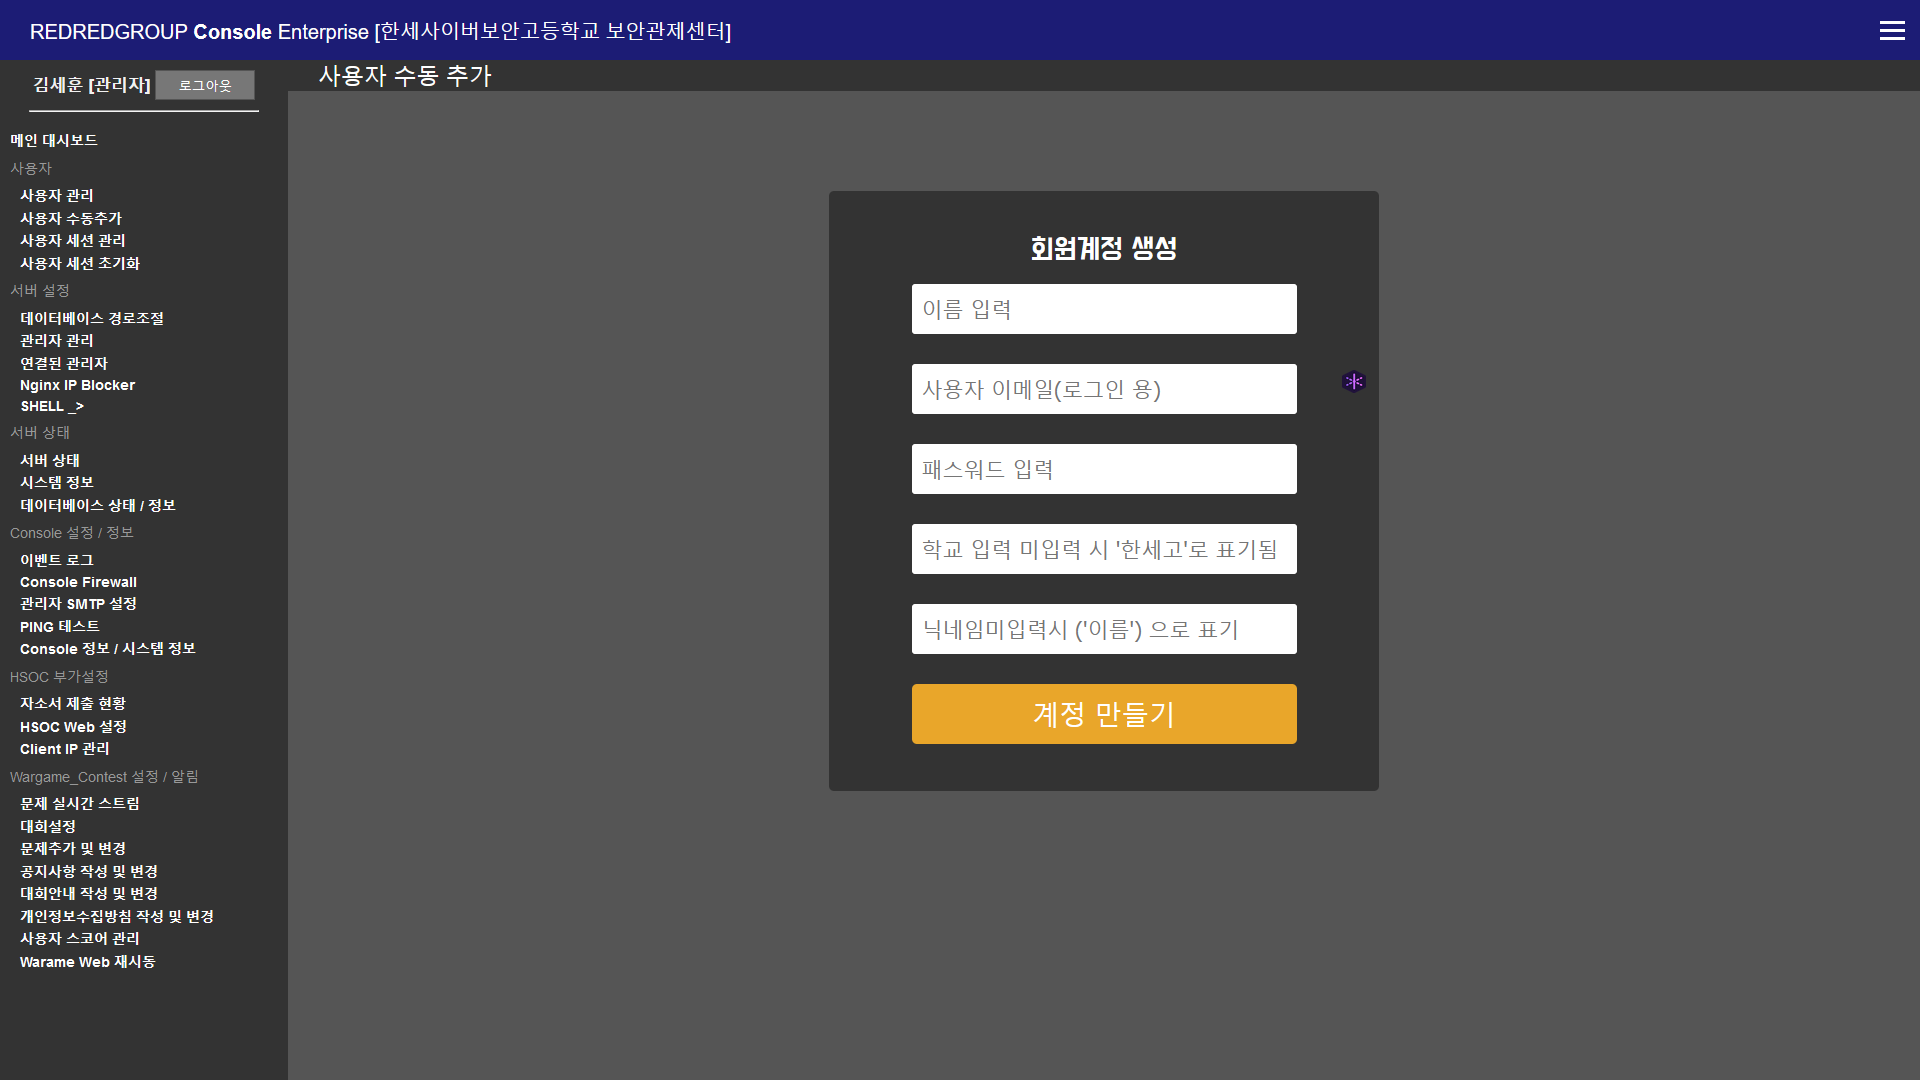The height and width of the screenshot is (1080, 1920).
Task: Focus the 닉네임 nickname input field
Action: coord(1103,629)
